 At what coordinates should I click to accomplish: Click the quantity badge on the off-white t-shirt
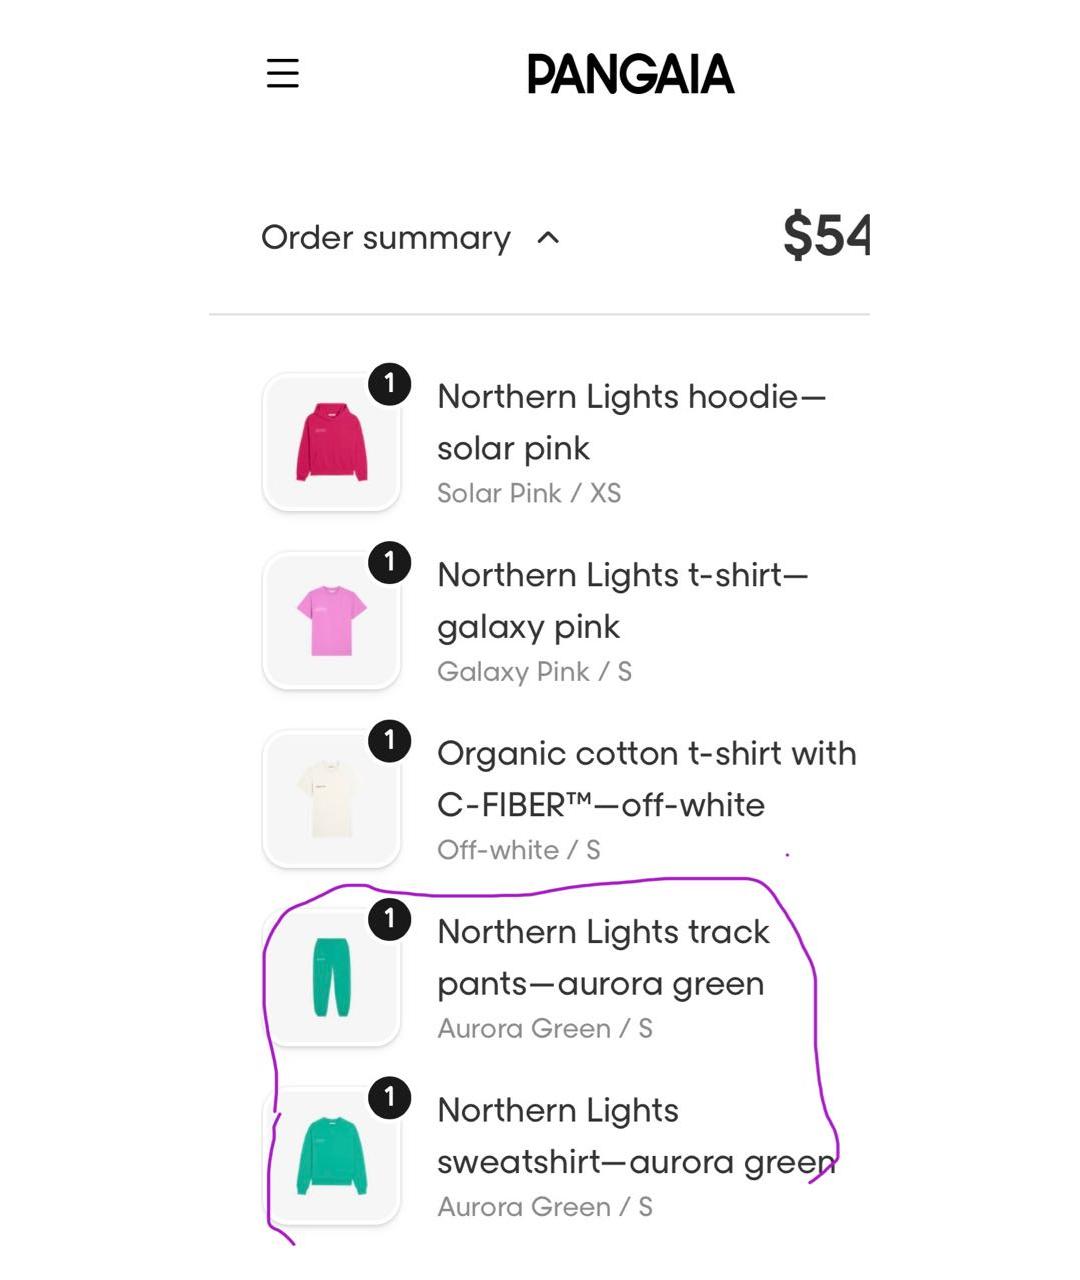click(389, 741)
